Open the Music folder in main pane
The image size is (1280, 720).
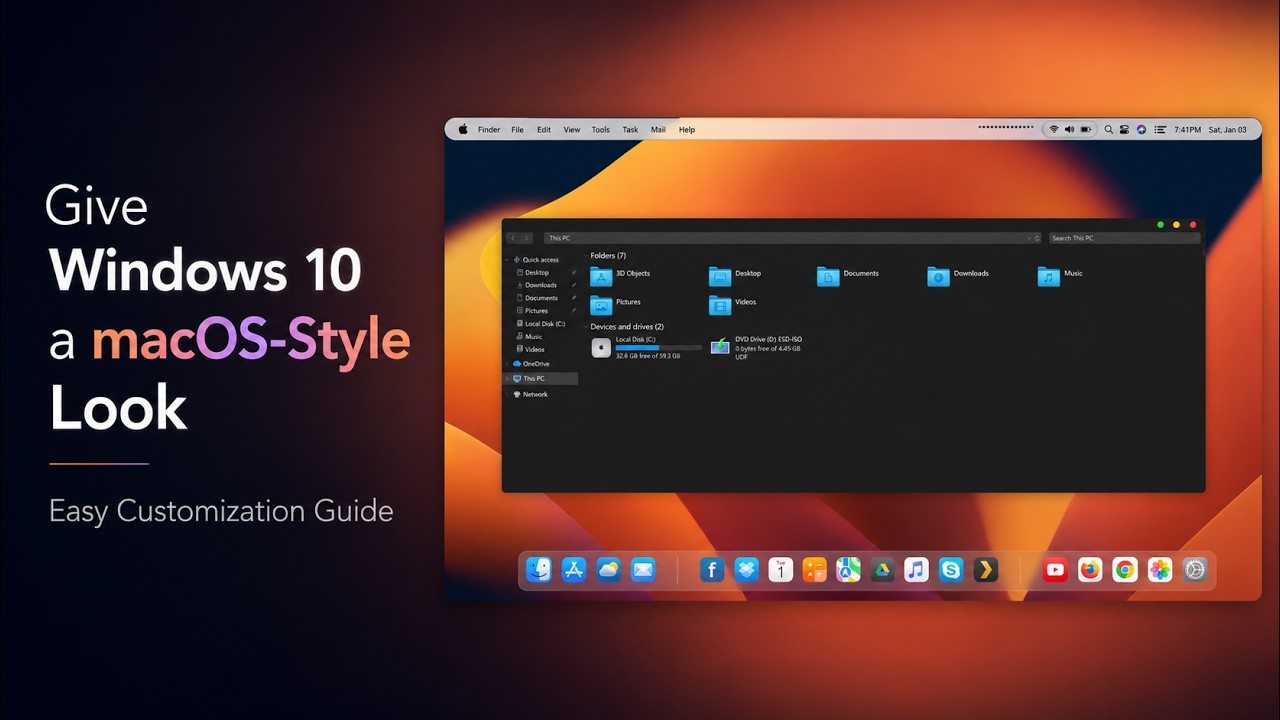1060,274
